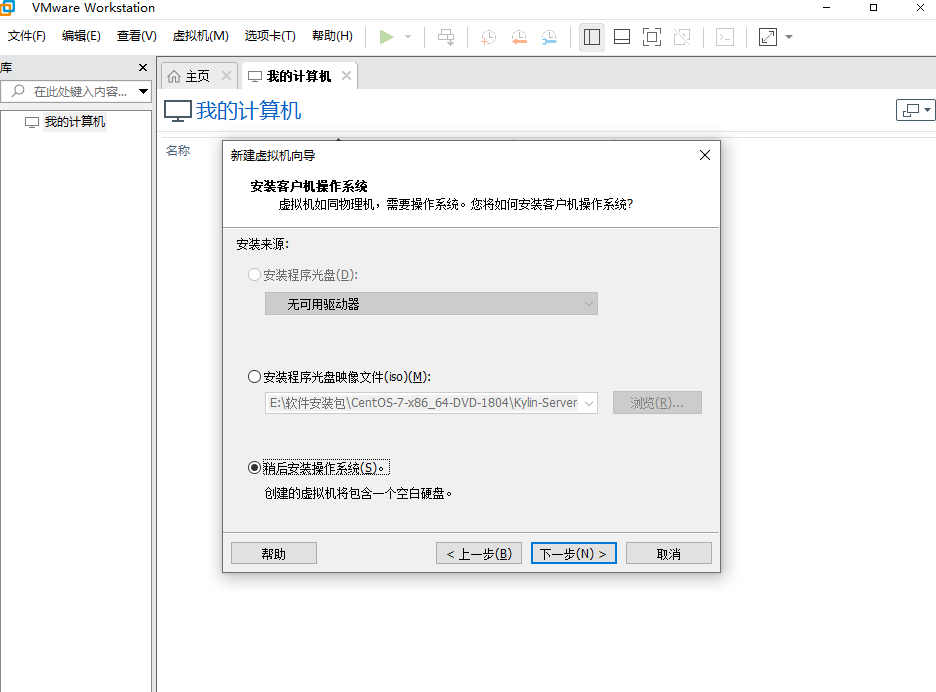
Task: Minimize the VMware Workstation window
Action: tap(827, 8)
